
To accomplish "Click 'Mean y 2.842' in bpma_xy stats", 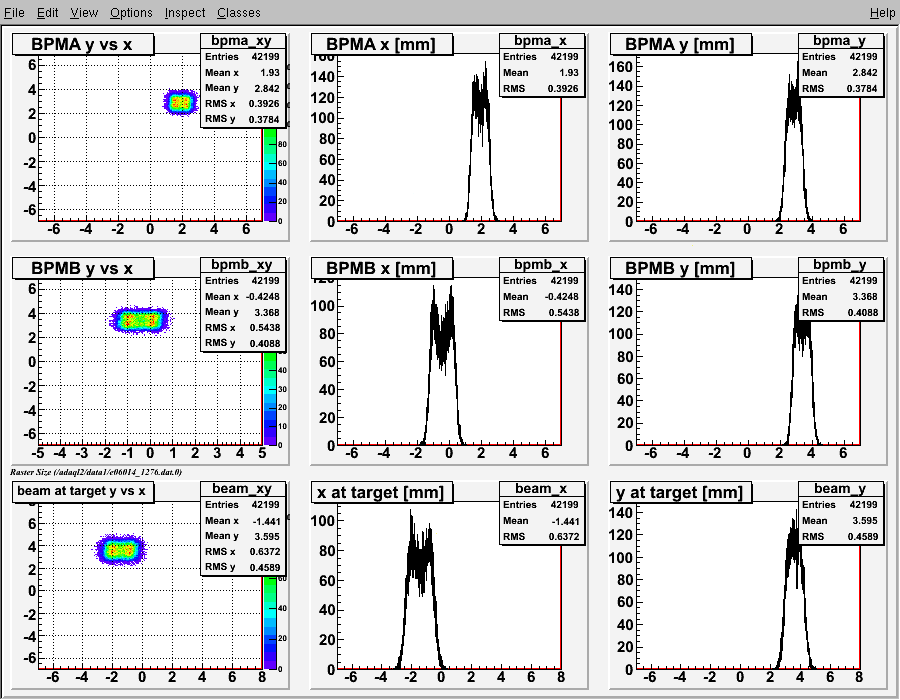I will click(242, 88).
